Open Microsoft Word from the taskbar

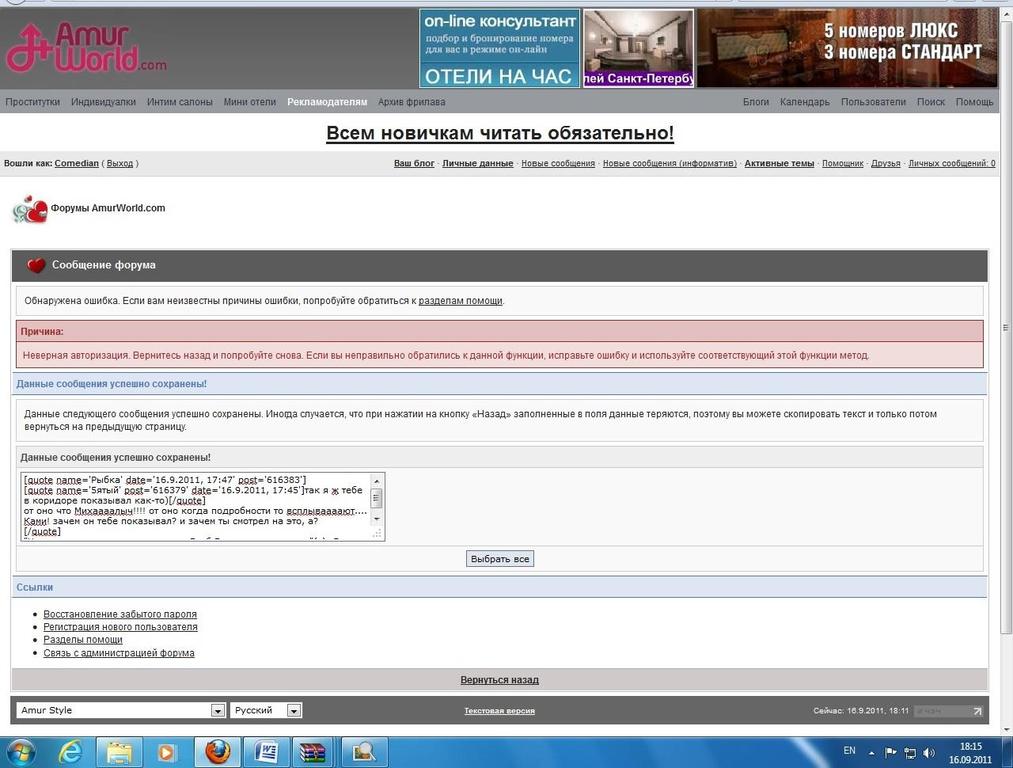click(266, 751)
